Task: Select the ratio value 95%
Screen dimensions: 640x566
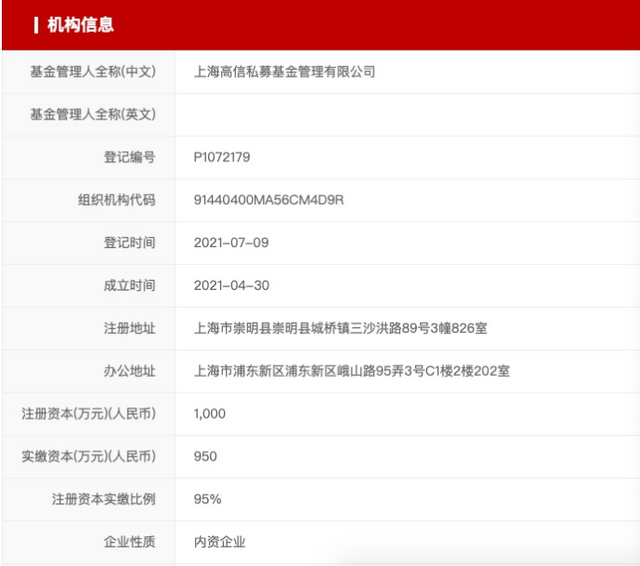Action: [x=207, y=499]
